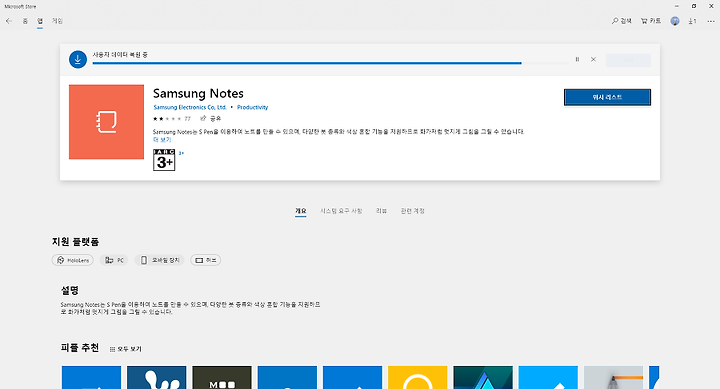Viewport: 720px width, 389px height.
Task: Click the download progress bar
Action: [x=330, y=63]
